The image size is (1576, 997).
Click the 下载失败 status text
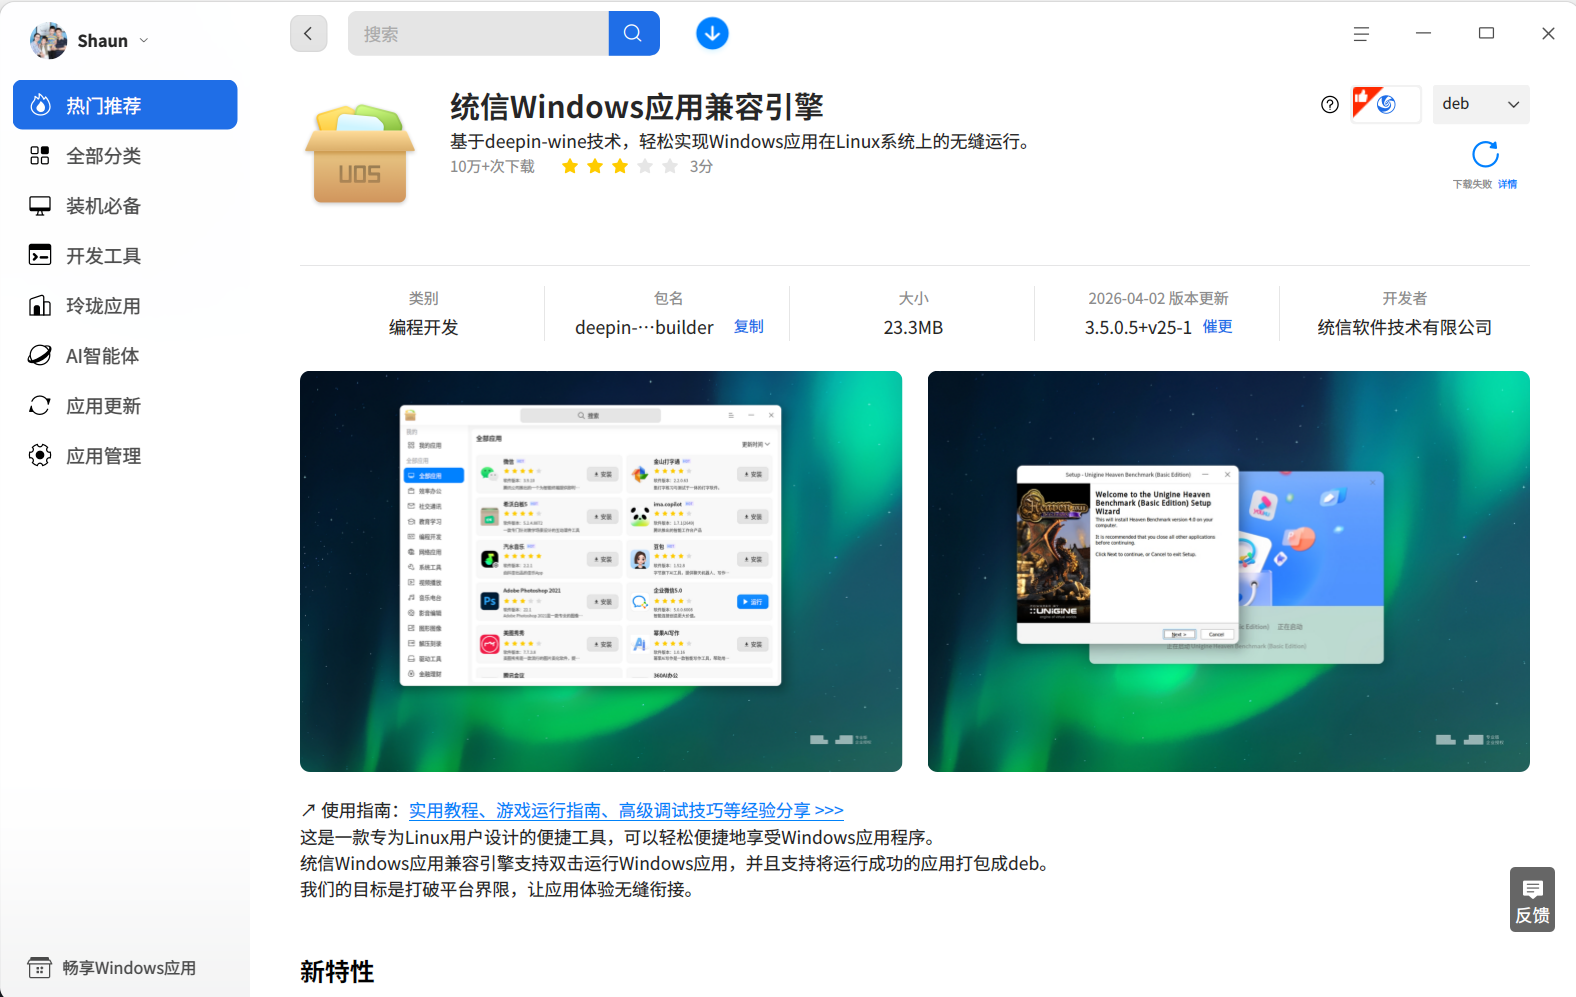[x=1472, y=184]
